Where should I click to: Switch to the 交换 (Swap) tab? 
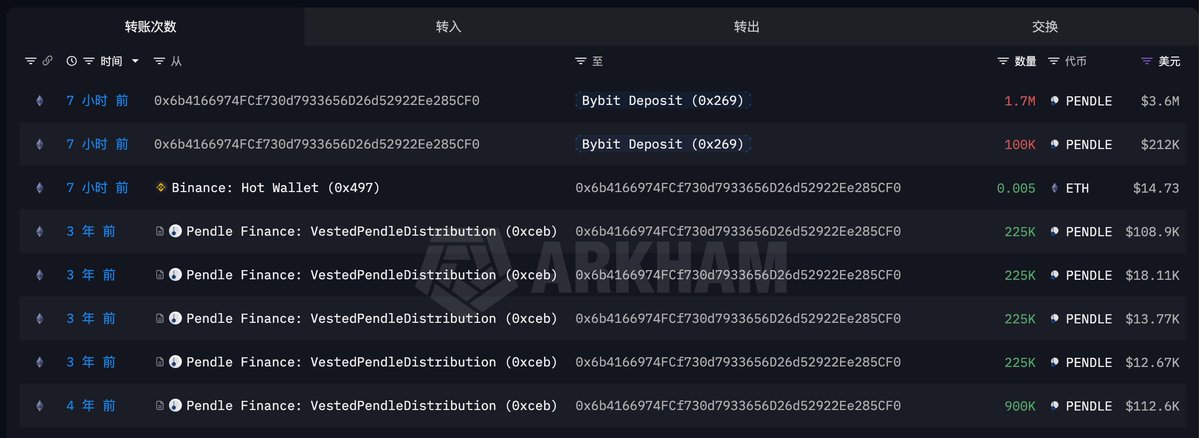click(1045, 27)
